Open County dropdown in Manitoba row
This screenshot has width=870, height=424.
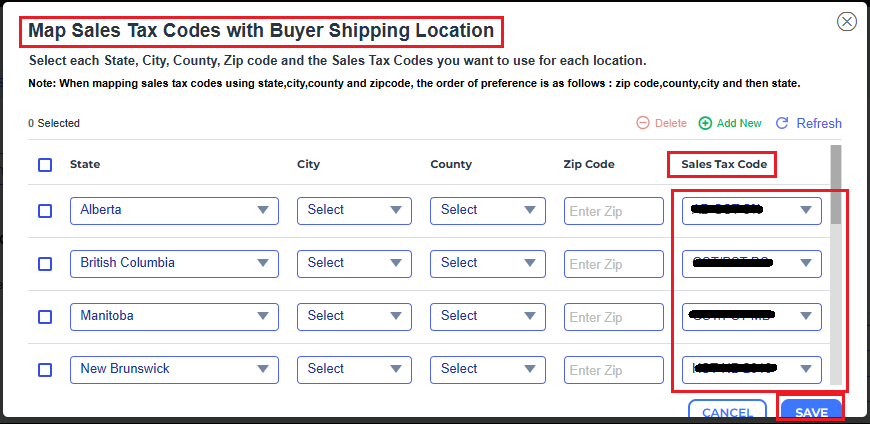click(487, 317)
